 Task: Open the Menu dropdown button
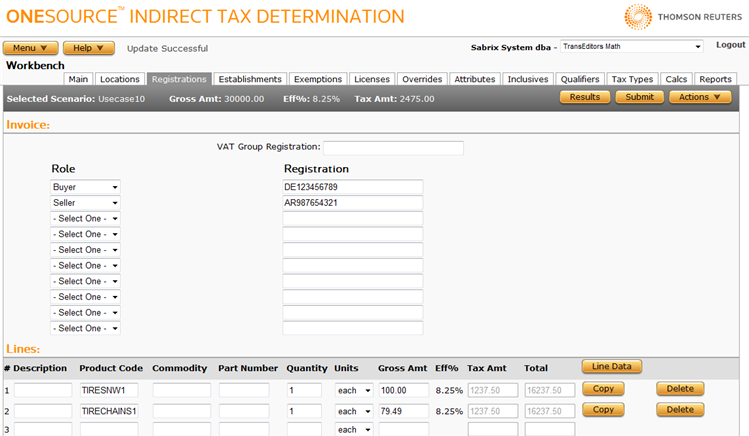point(30,48)
